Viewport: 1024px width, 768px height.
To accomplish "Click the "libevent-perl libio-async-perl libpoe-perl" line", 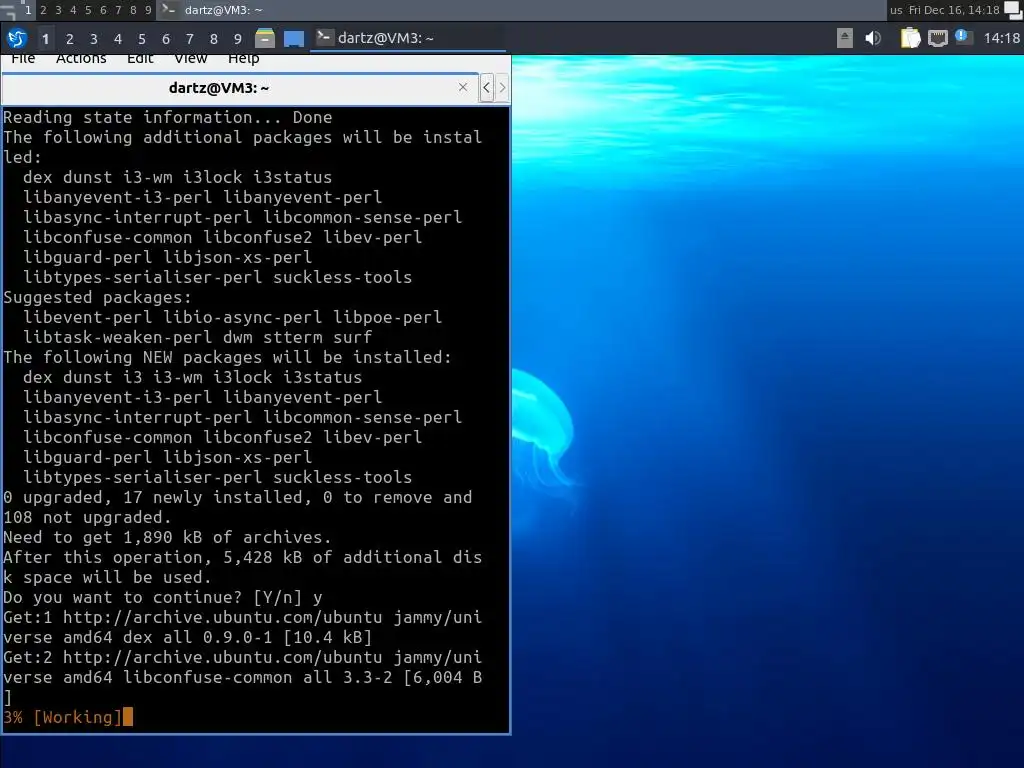I will point(232,317).
